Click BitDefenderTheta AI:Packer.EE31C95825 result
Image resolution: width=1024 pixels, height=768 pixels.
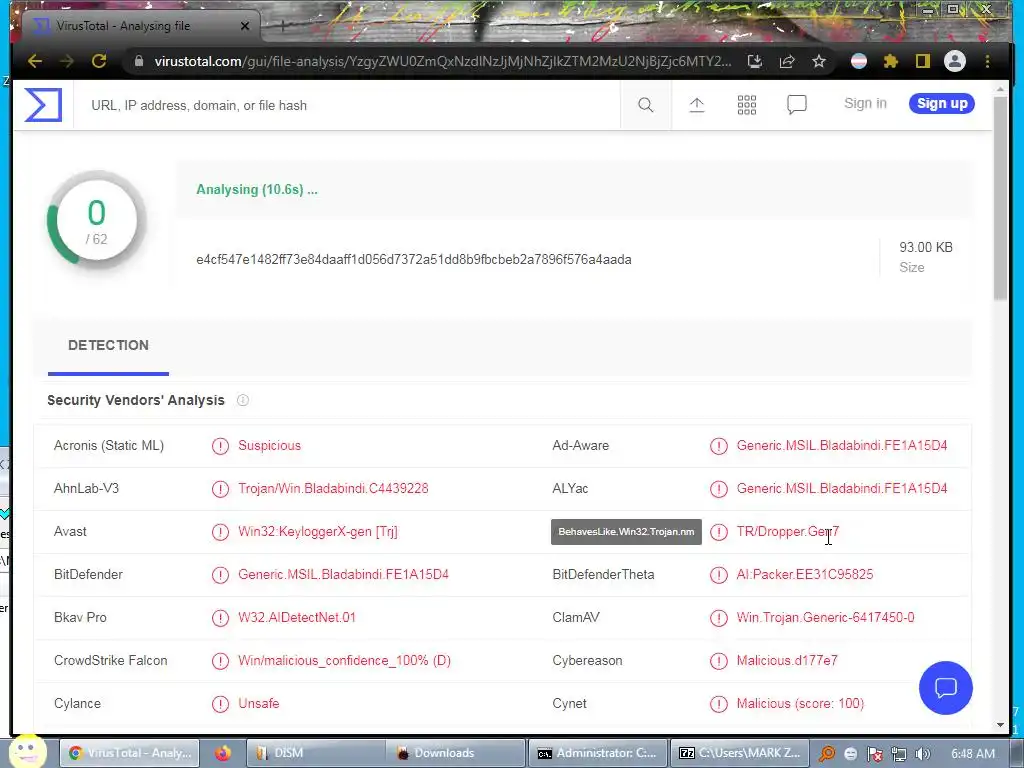805,575
